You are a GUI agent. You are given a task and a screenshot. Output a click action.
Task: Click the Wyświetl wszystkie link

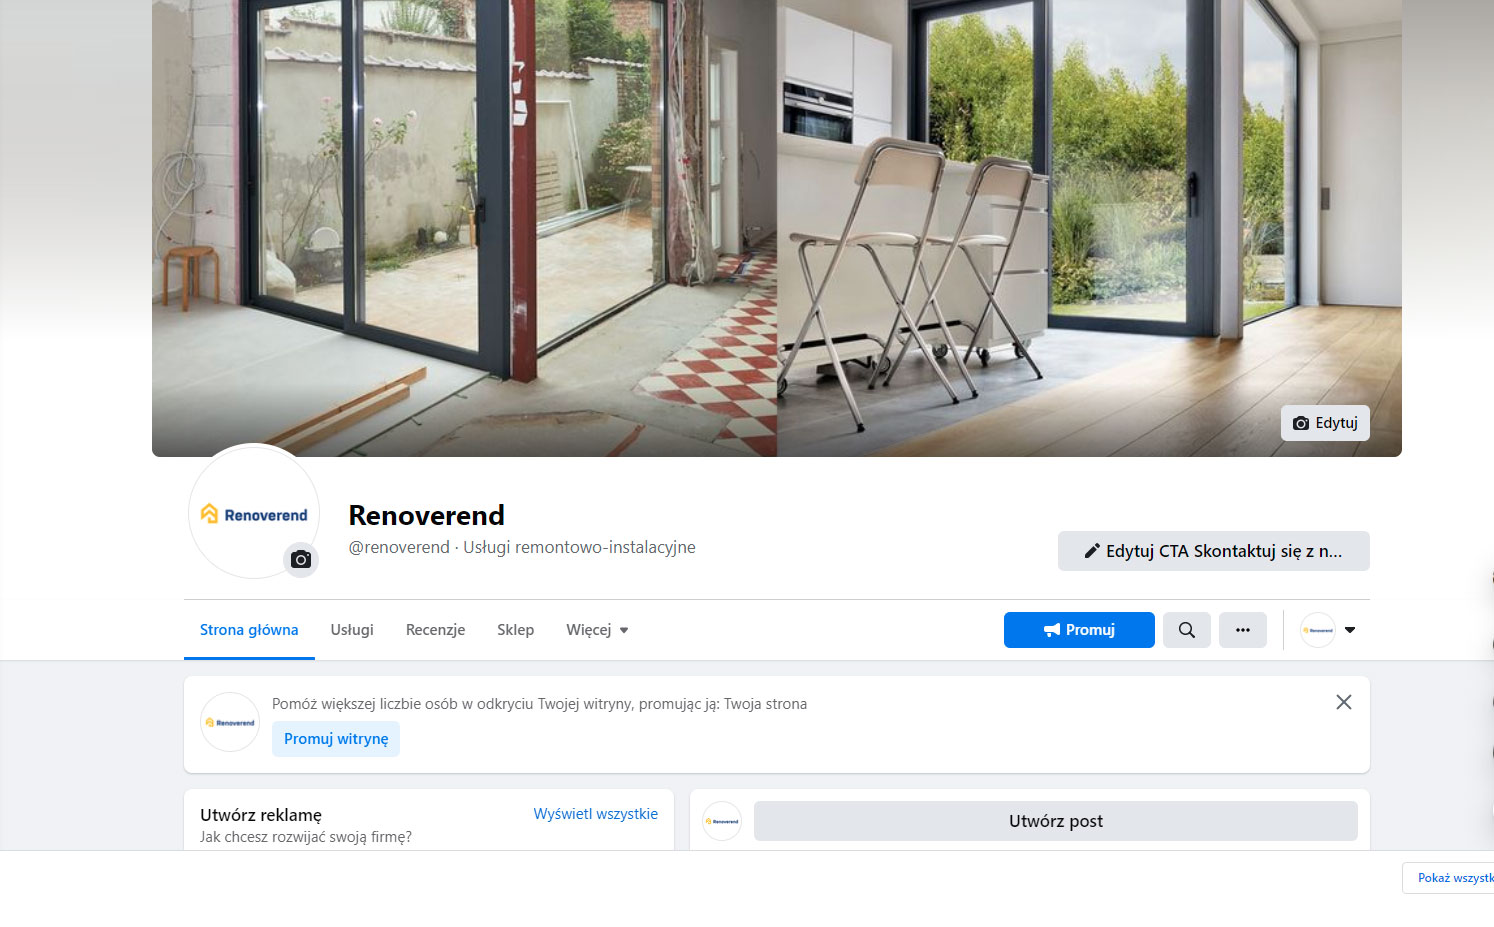(595, 814)
